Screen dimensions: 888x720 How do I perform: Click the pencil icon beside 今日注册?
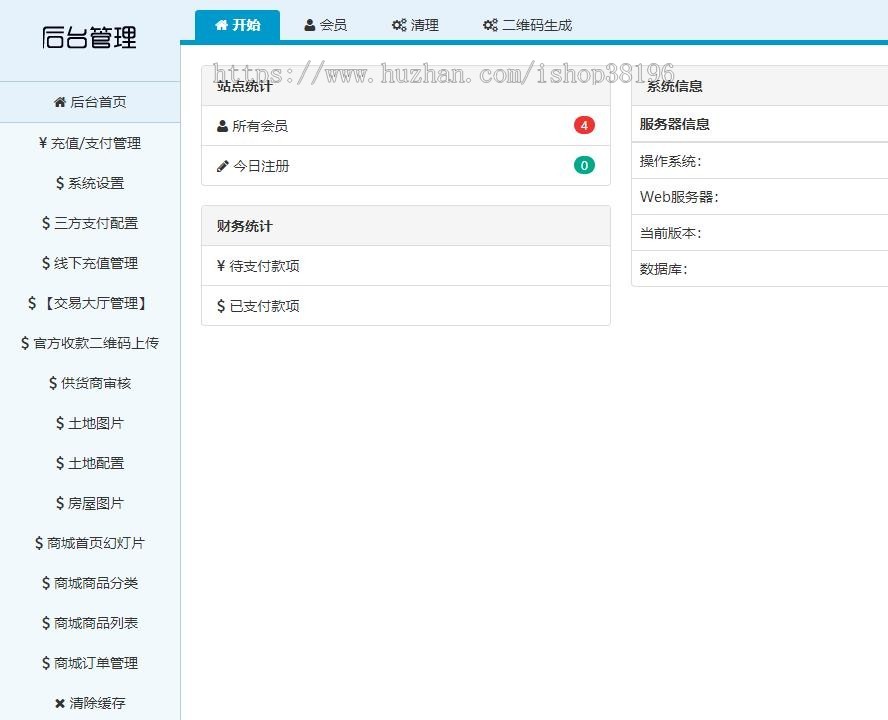tap(223, 166)
